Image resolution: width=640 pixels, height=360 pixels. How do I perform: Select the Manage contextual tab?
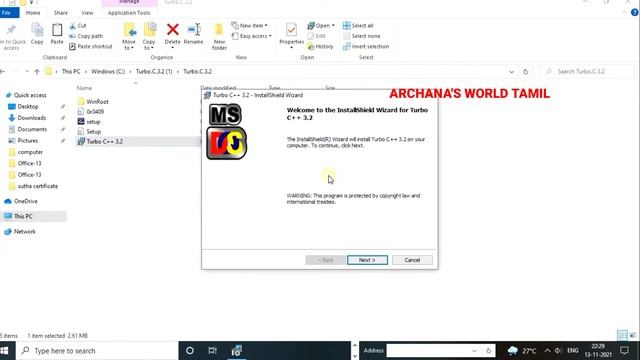[x=129, y=2]
